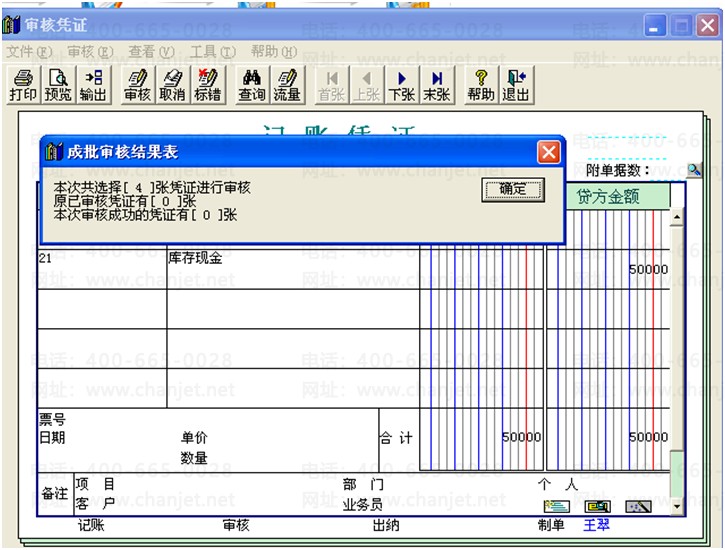Close the 成批审核结果表 dialog
725x550 pixels.
[x=548, y=152]
